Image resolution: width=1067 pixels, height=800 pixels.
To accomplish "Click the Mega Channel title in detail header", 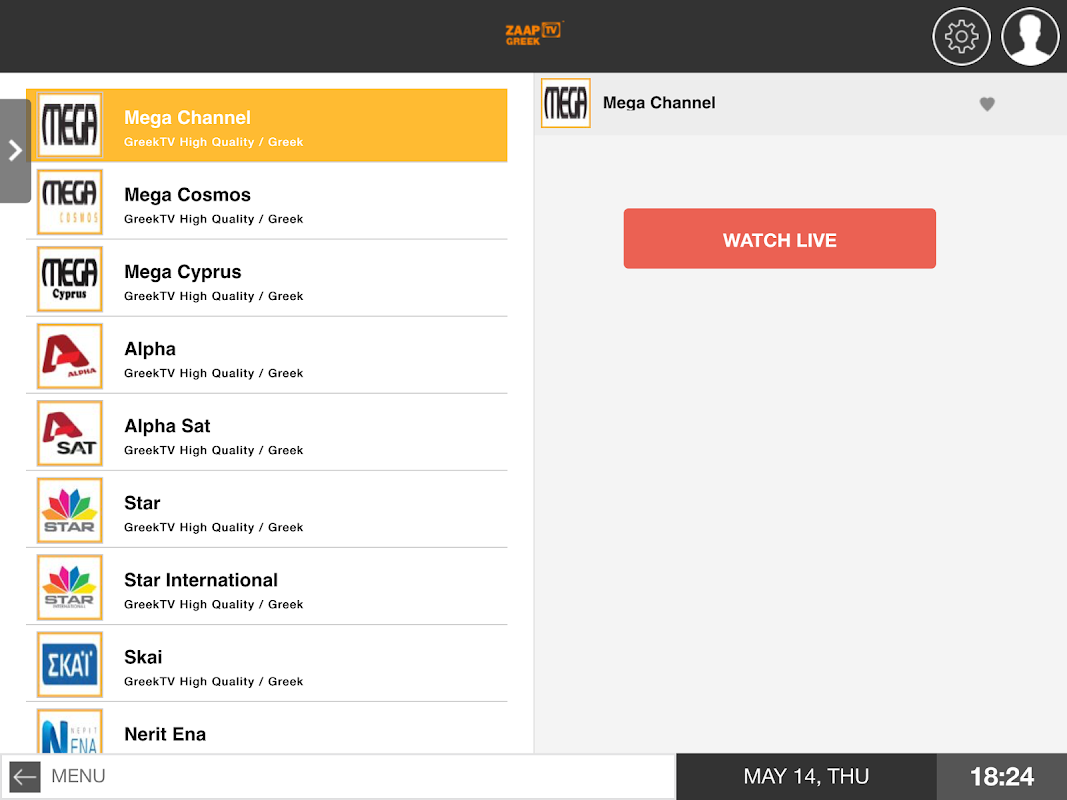I will click(x=659, y=103).
